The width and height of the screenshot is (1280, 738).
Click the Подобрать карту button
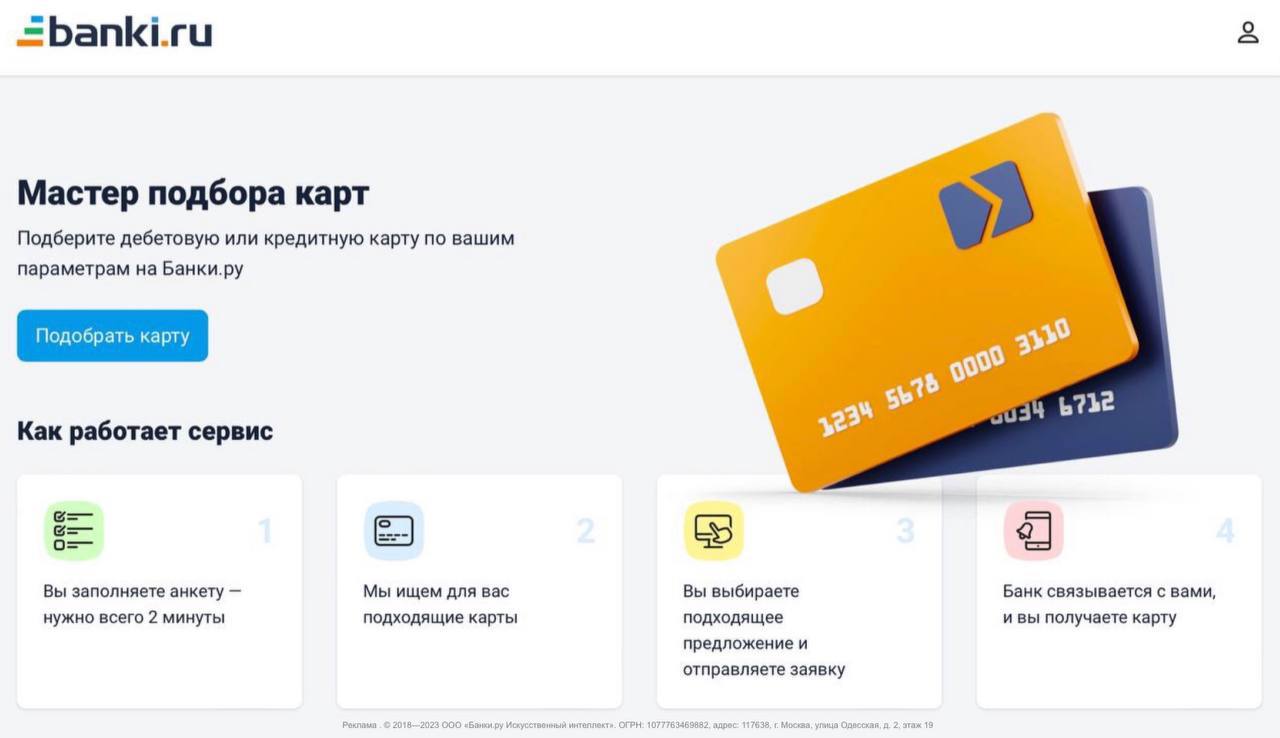click(x=112, y=335)
